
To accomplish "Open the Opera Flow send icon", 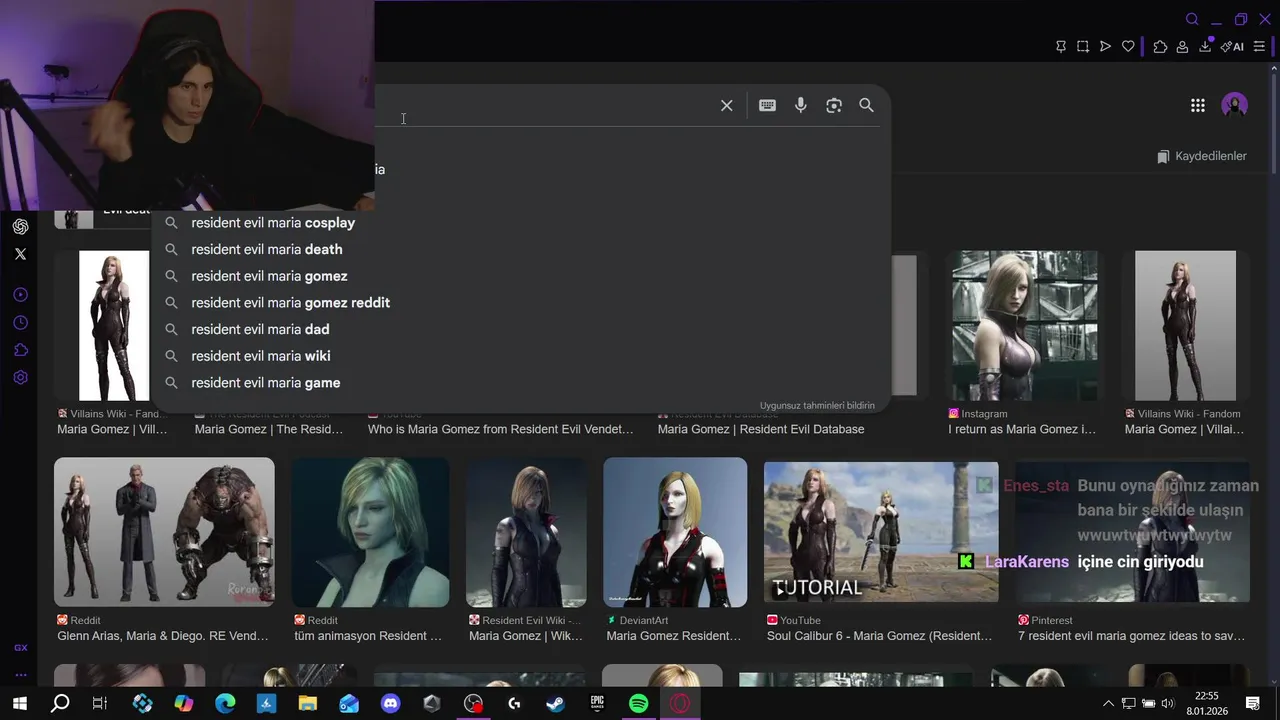I will point(1105,46).
